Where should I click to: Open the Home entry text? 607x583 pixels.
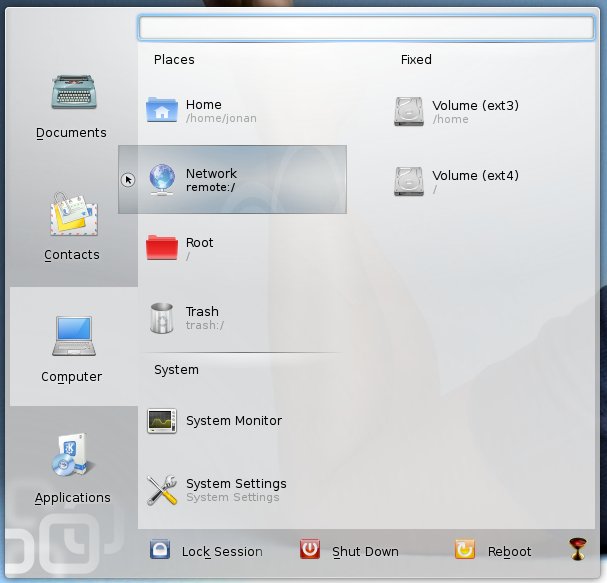pos(204,105)
